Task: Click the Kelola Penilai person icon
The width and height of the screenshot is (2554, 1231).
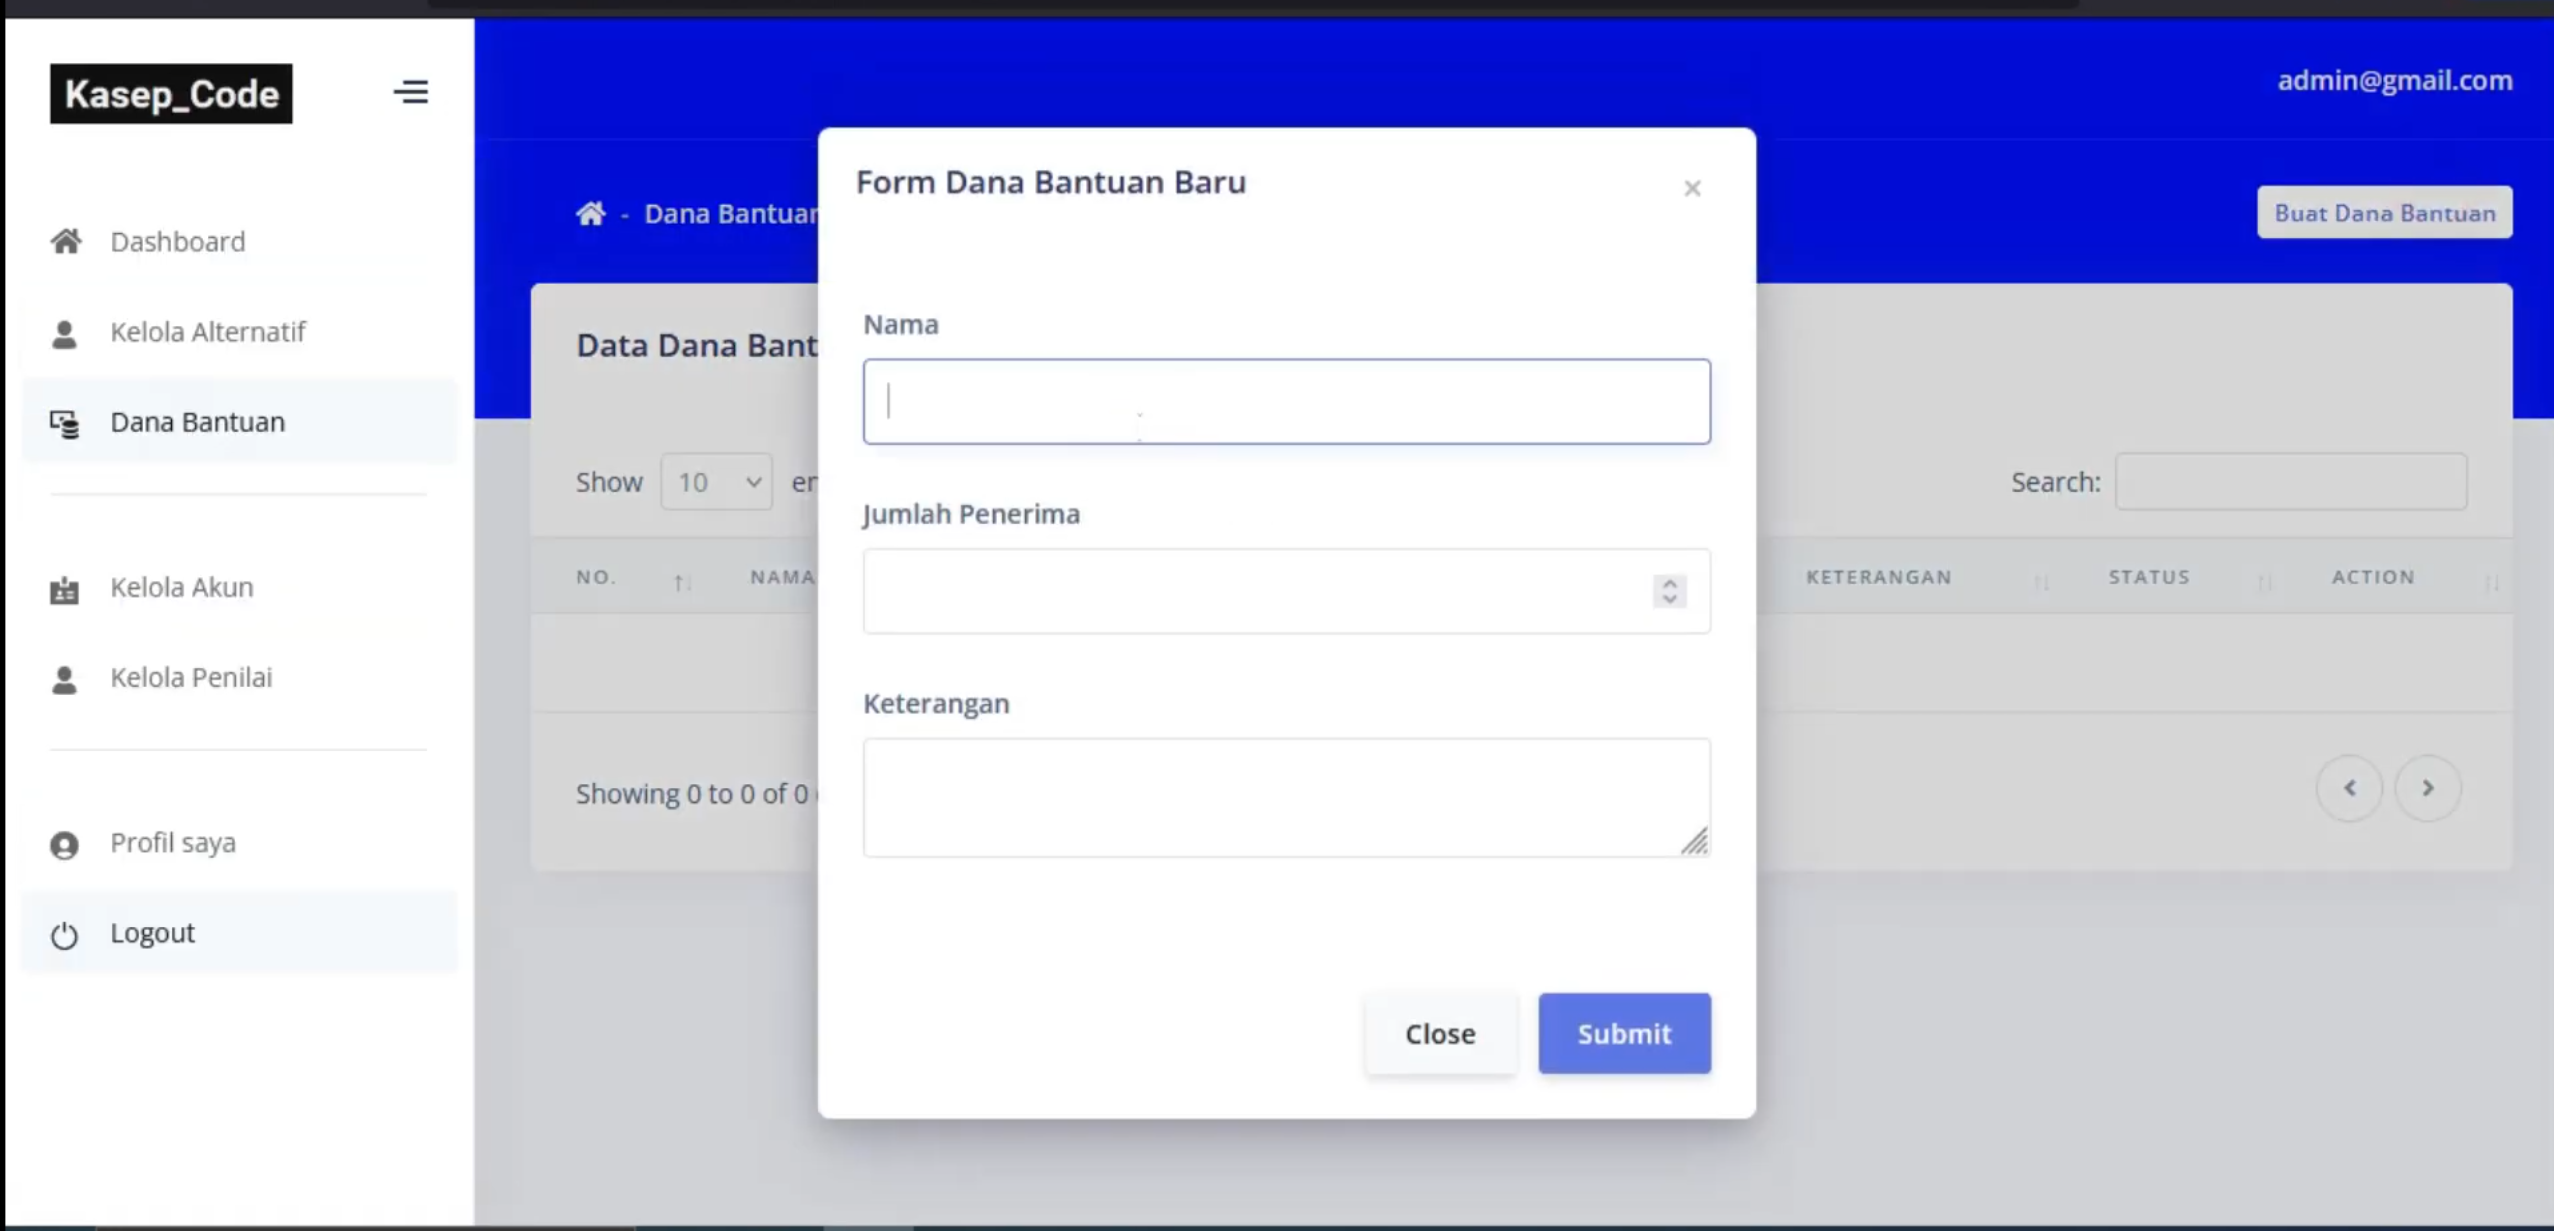Action: pyautogui.click(x=64, y=679)
